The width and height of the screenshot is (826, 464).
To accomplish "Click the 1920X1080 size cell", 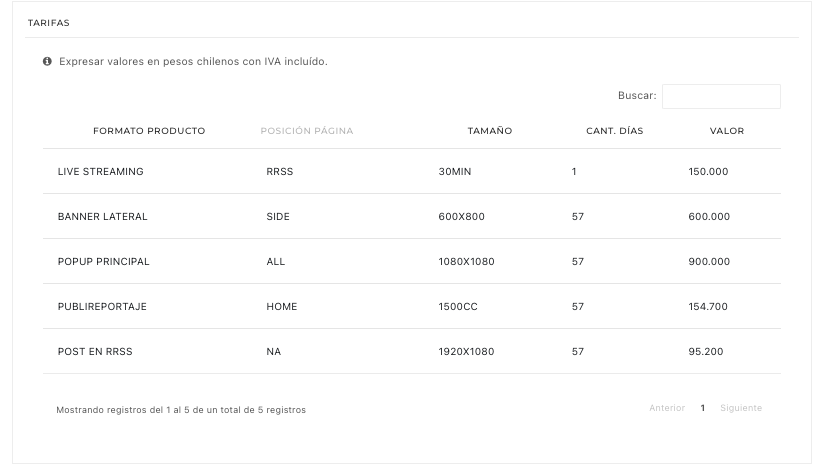I will (466, 352).
